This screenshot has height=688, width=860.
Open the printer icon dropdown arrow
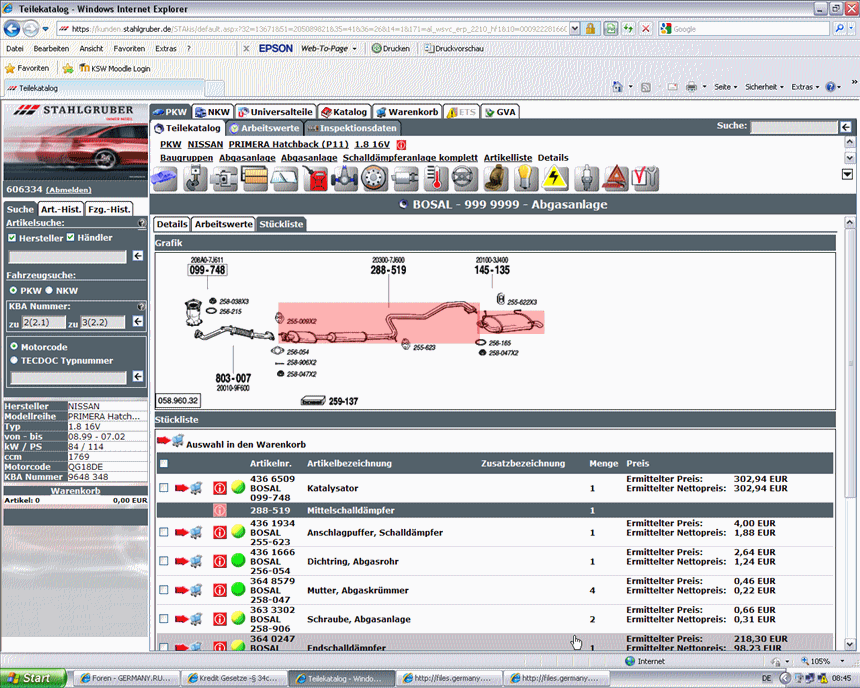[704, 87]
